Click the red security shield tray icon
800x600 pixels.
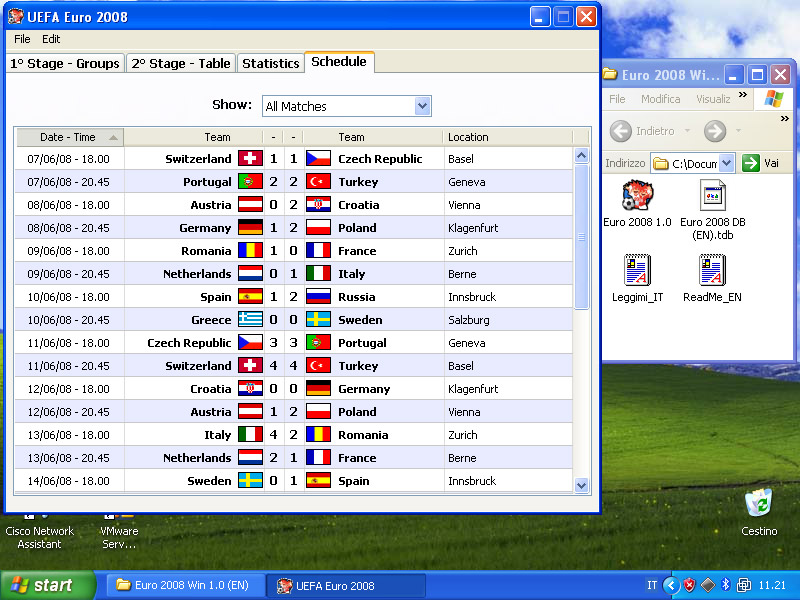tap(689, 585)
